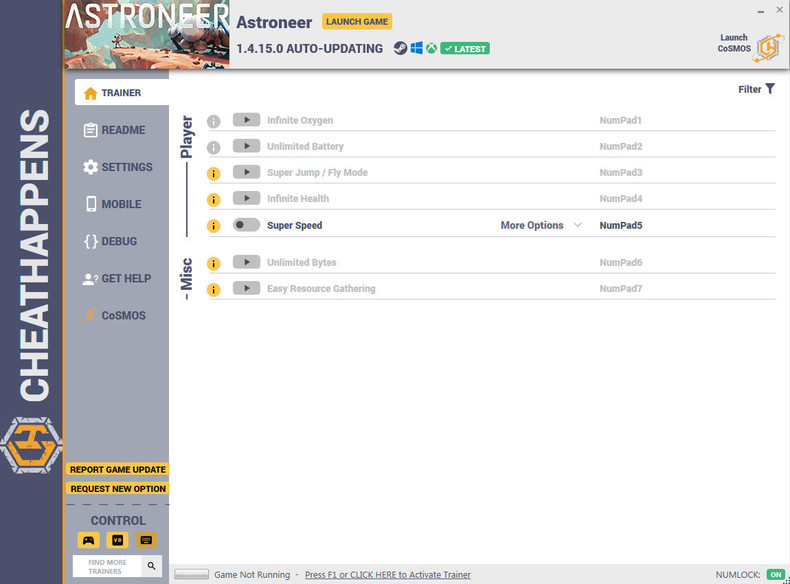Show info for Easy Resource Gathering

214,290
